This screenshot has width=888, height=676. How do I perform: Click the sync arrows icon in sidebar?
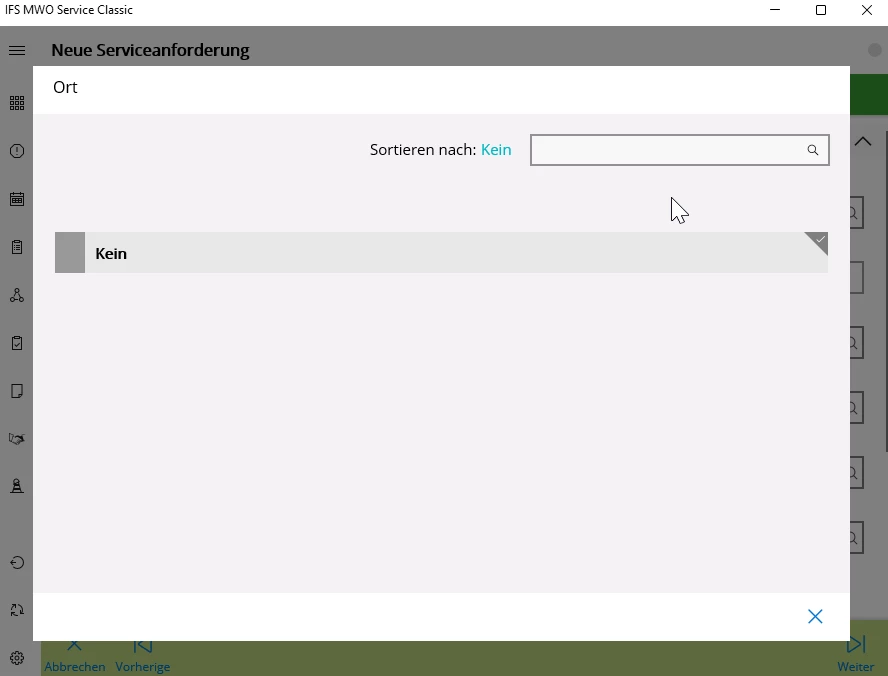click(x=17, y=610)
